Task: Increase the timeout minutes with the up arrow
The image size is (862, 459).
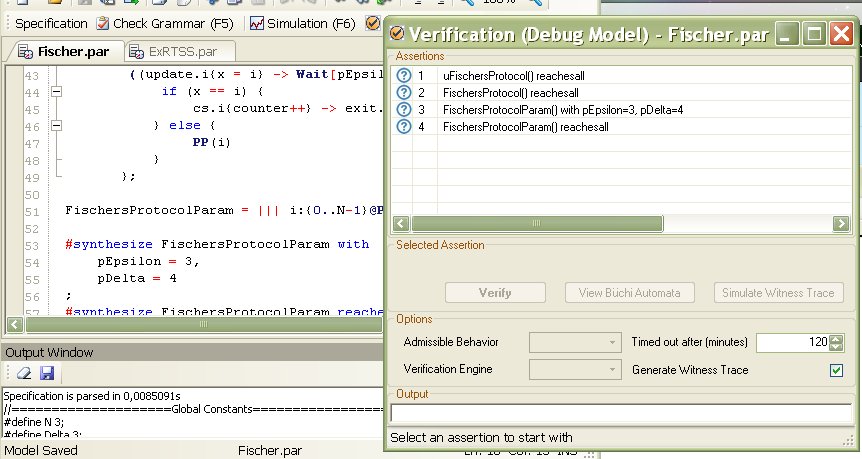Action: [836, 339]
